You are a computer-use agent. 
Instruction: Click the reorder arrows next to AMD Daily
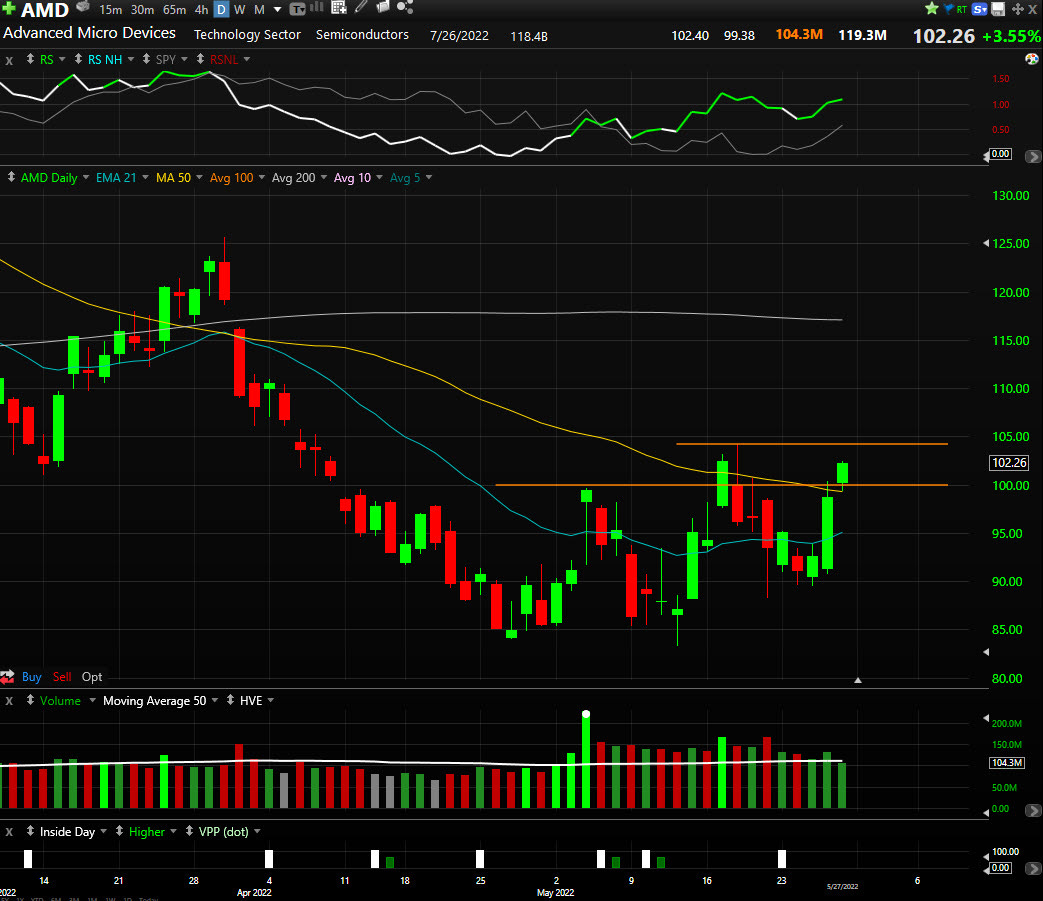click(x=11, y=177)
